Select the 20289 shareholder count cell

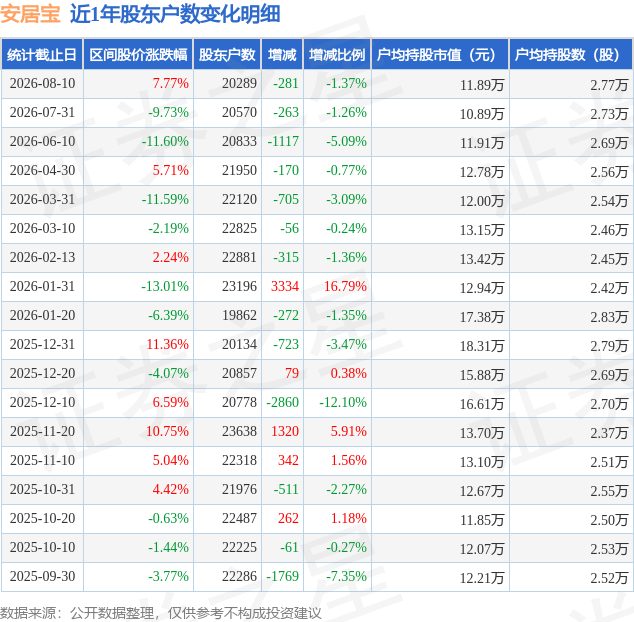239,84
